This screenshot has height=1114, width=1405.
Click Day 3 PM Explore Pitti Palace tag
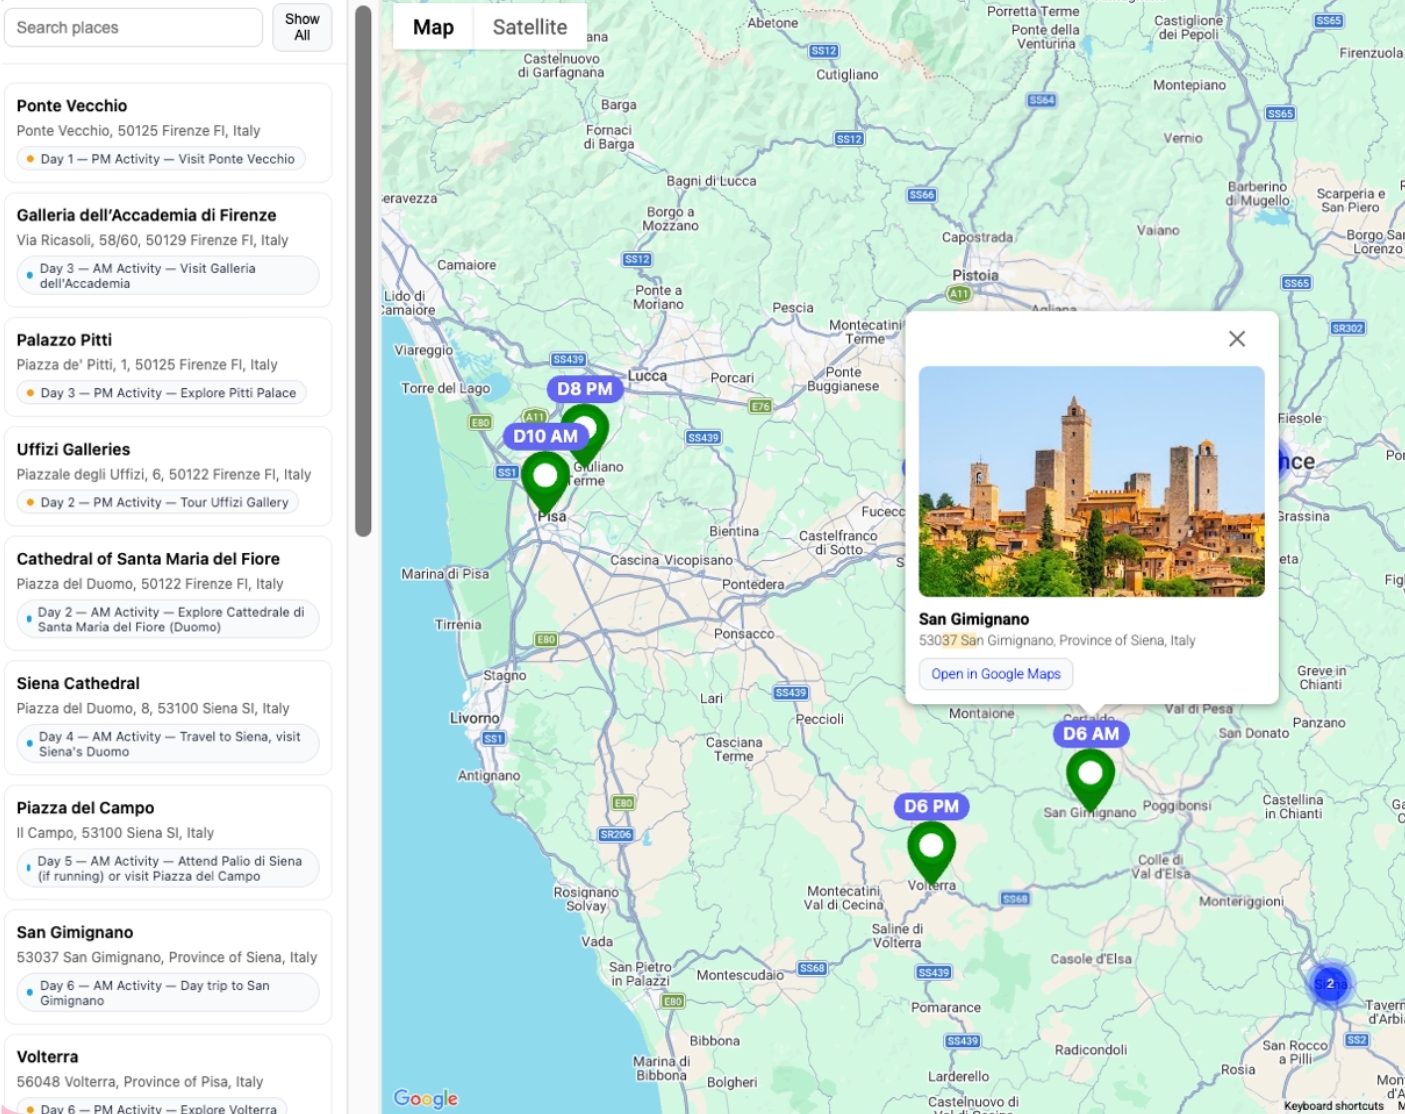click(161, 393)
